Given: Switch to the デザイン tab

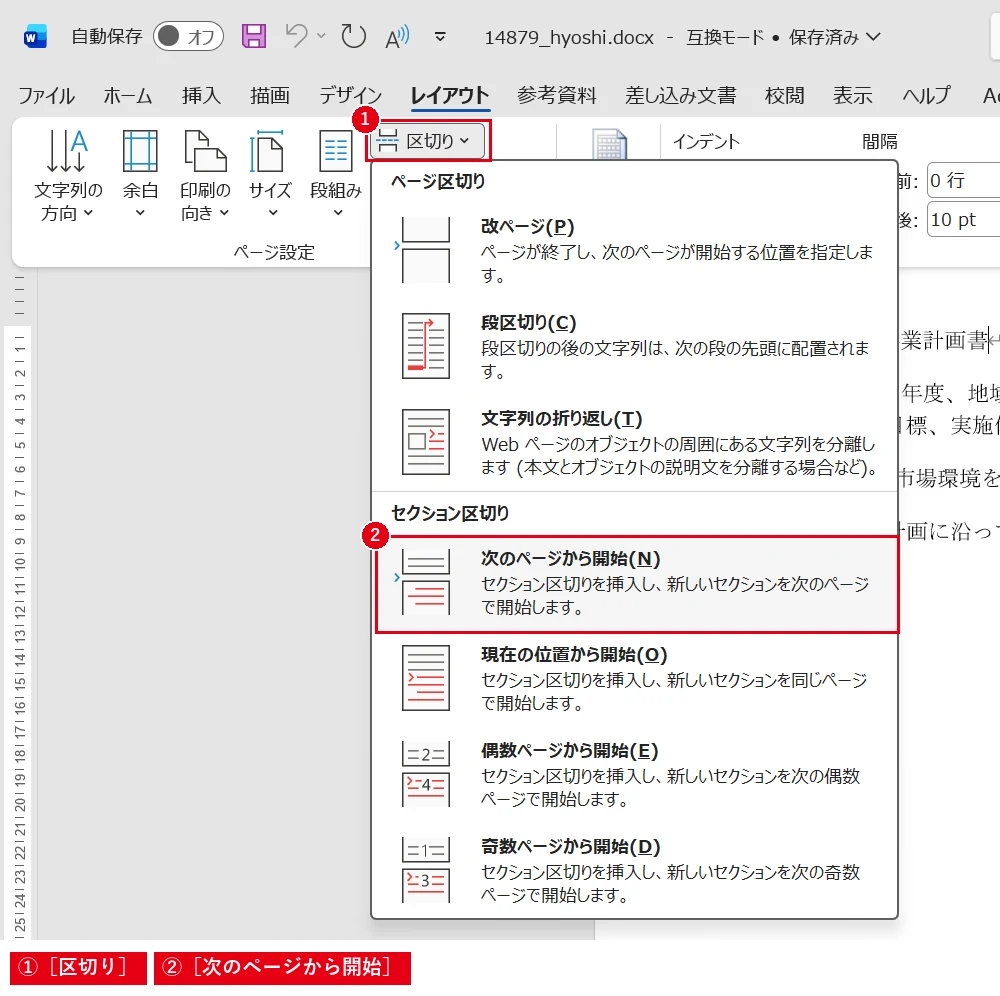Looking at the screenshot, I should point(350,96).
